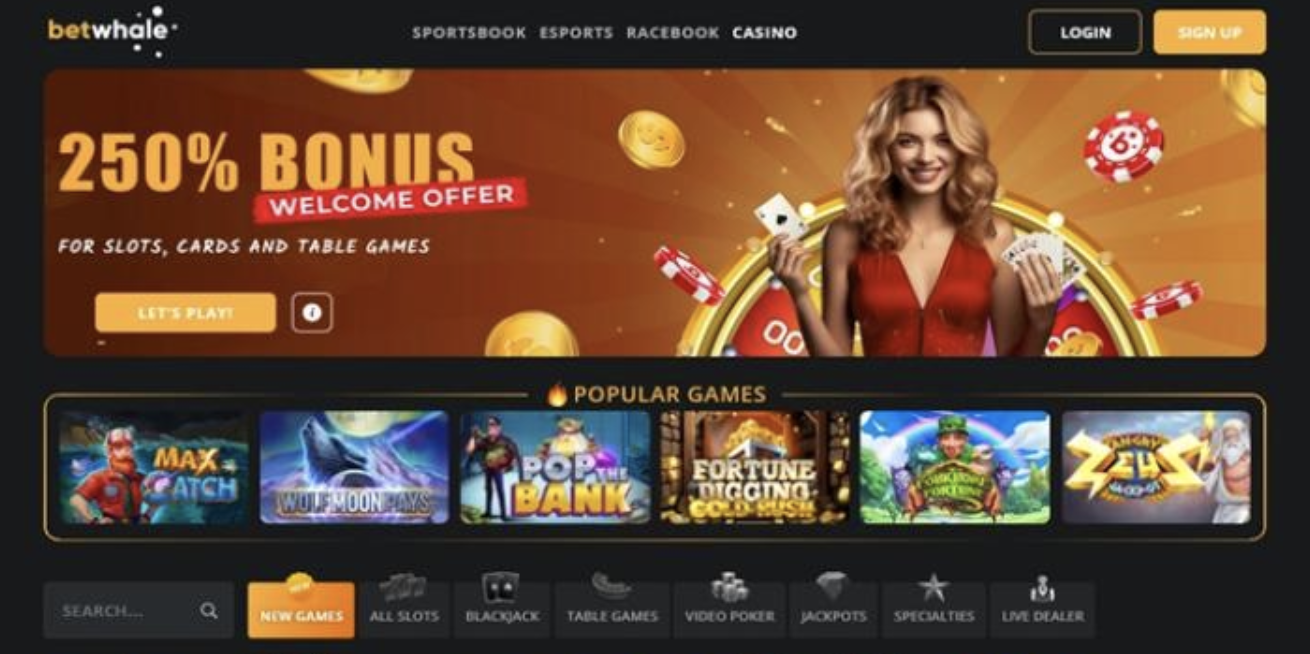
Task: Select the All Slots category icon
Action: click(404, 586)
